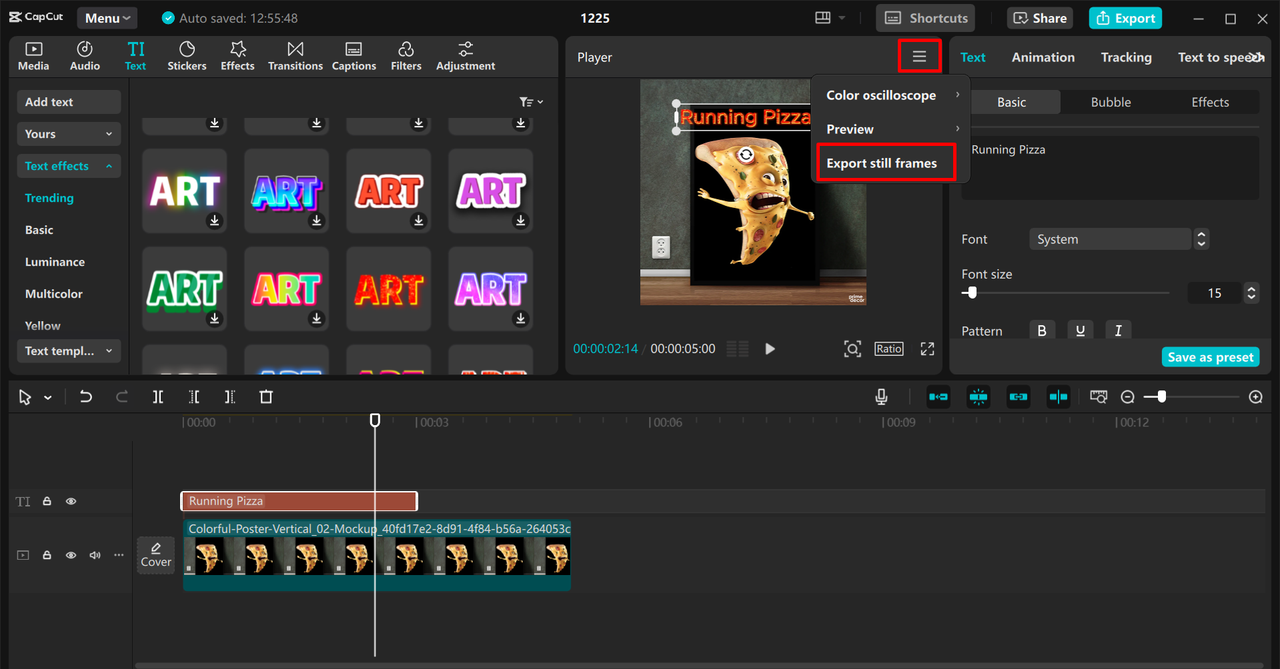The height and width of the screenshot is (669, 1280).
Task: Switch to the Animation tab
Action: click(1043, 57)
